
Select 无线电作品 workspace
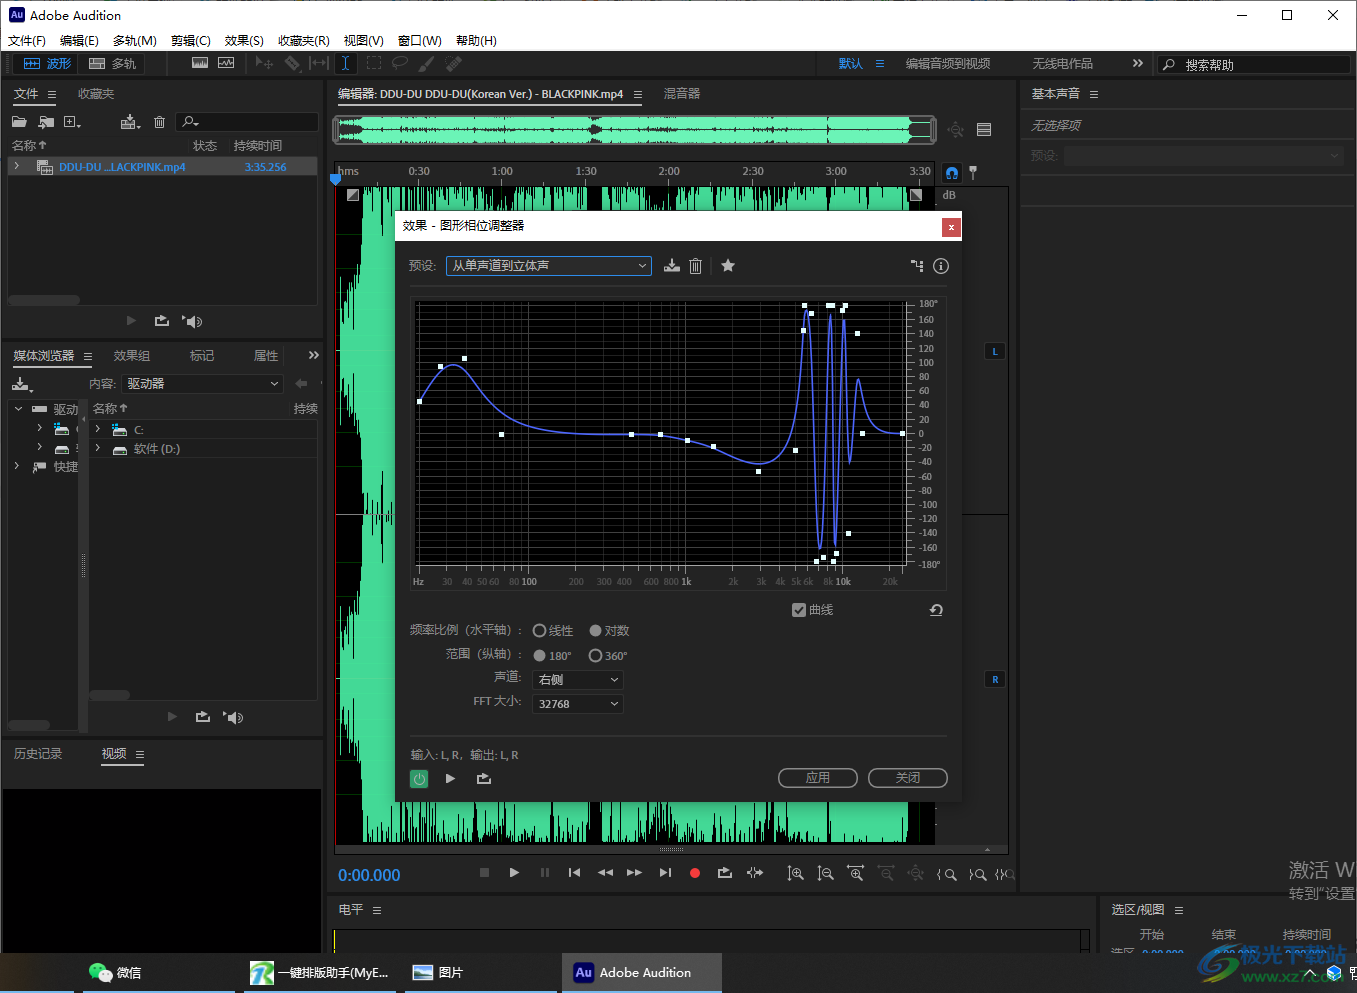tap(1062, 64)
